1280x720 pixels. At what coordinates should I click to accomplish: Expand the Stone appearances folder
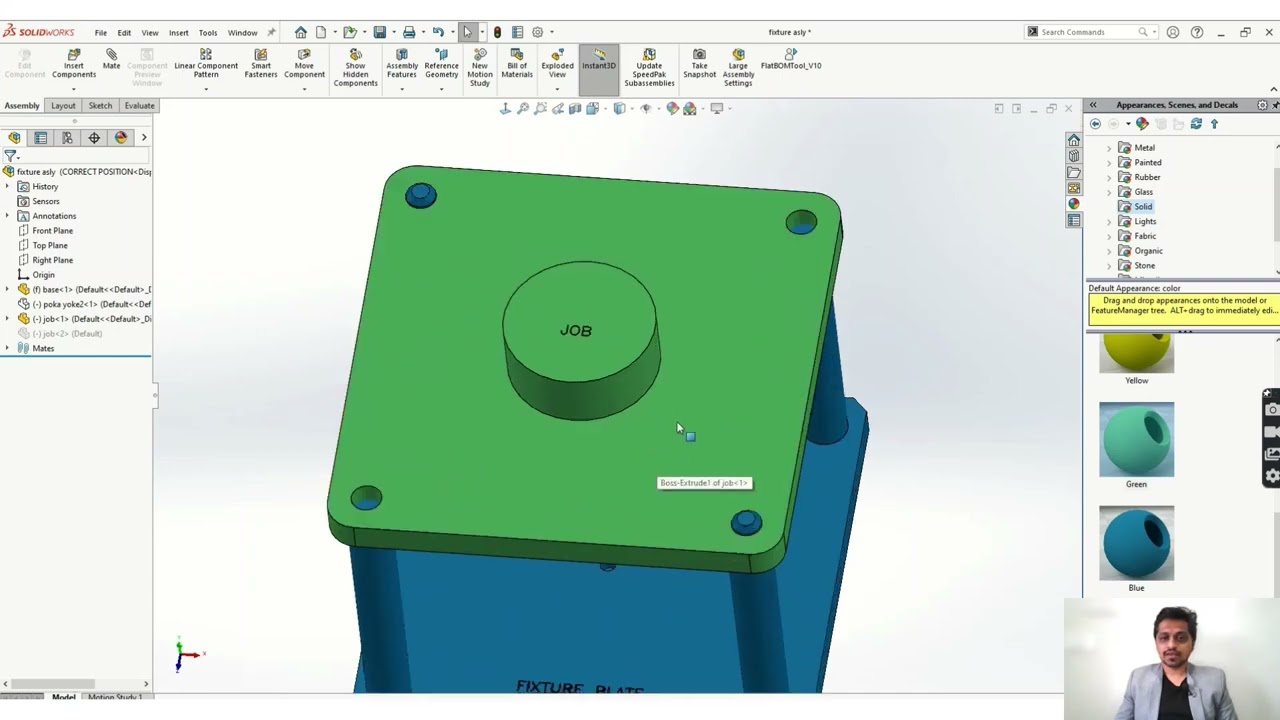point(1108,266)
